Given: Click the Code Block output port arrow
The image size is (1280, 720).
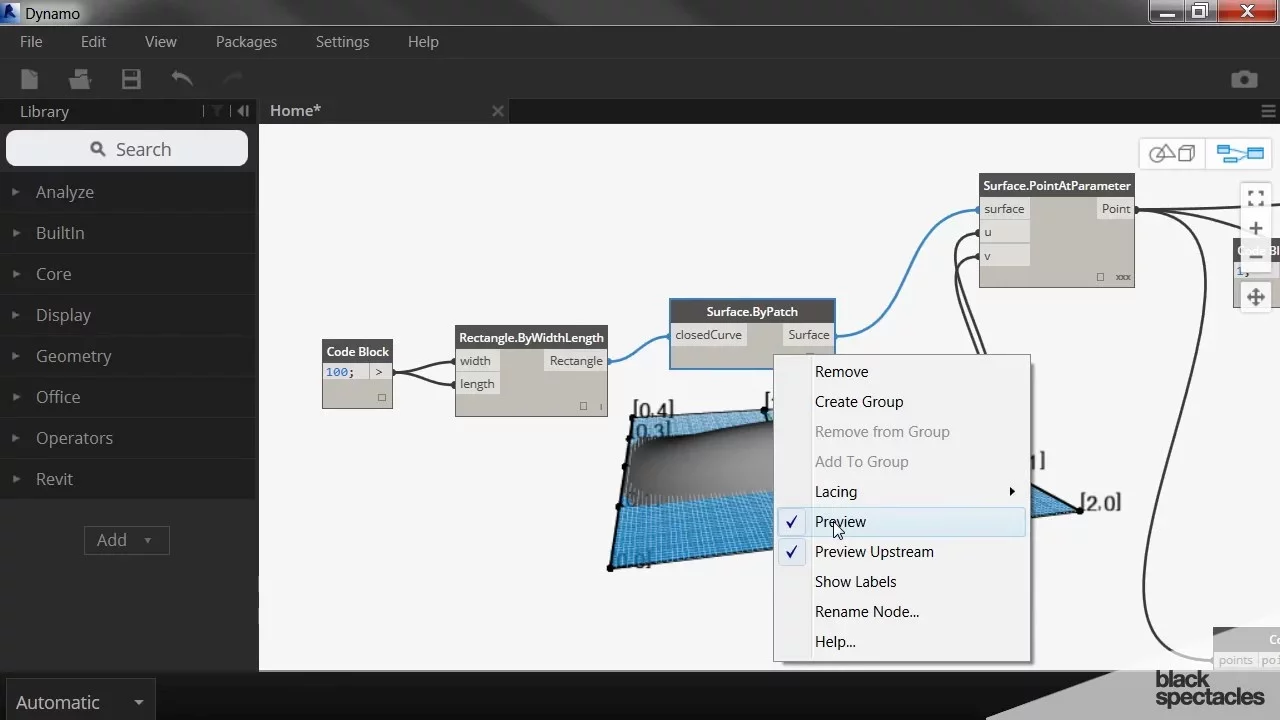Looking at the screenshot, I should [379, 372].
